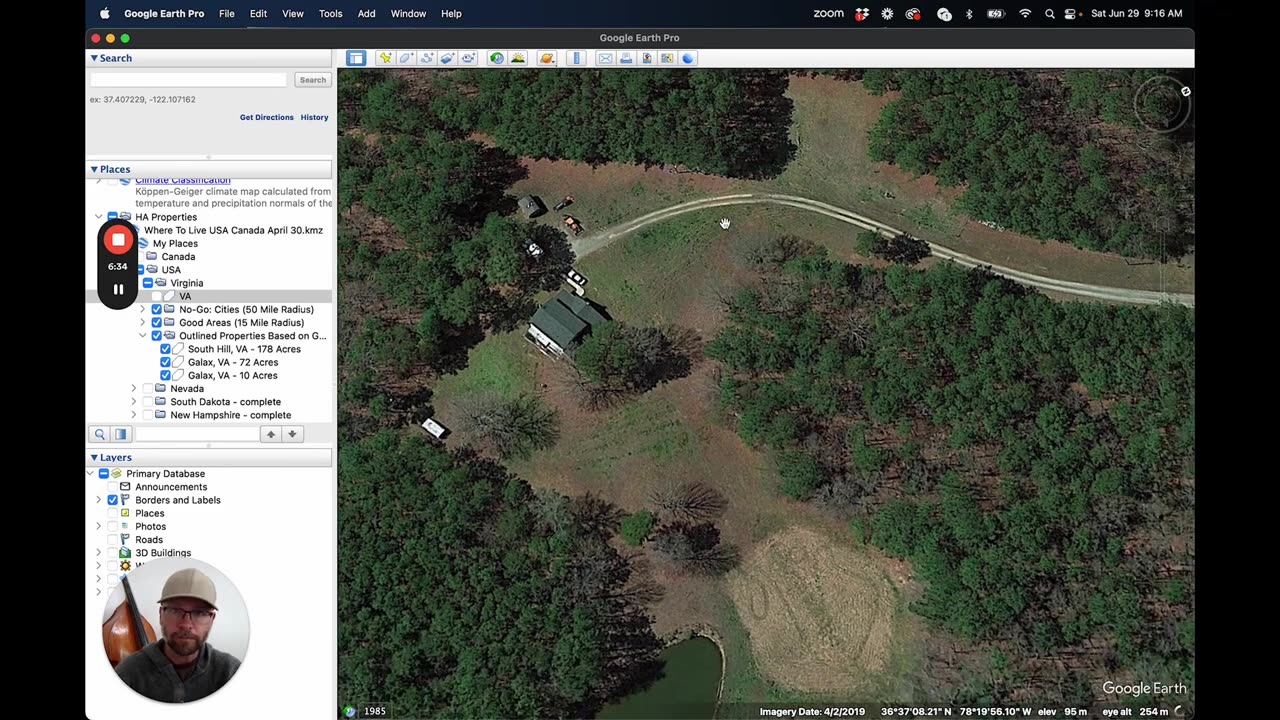Stop the screen recording with red button

pyautogui.click(x=118, y=240)
